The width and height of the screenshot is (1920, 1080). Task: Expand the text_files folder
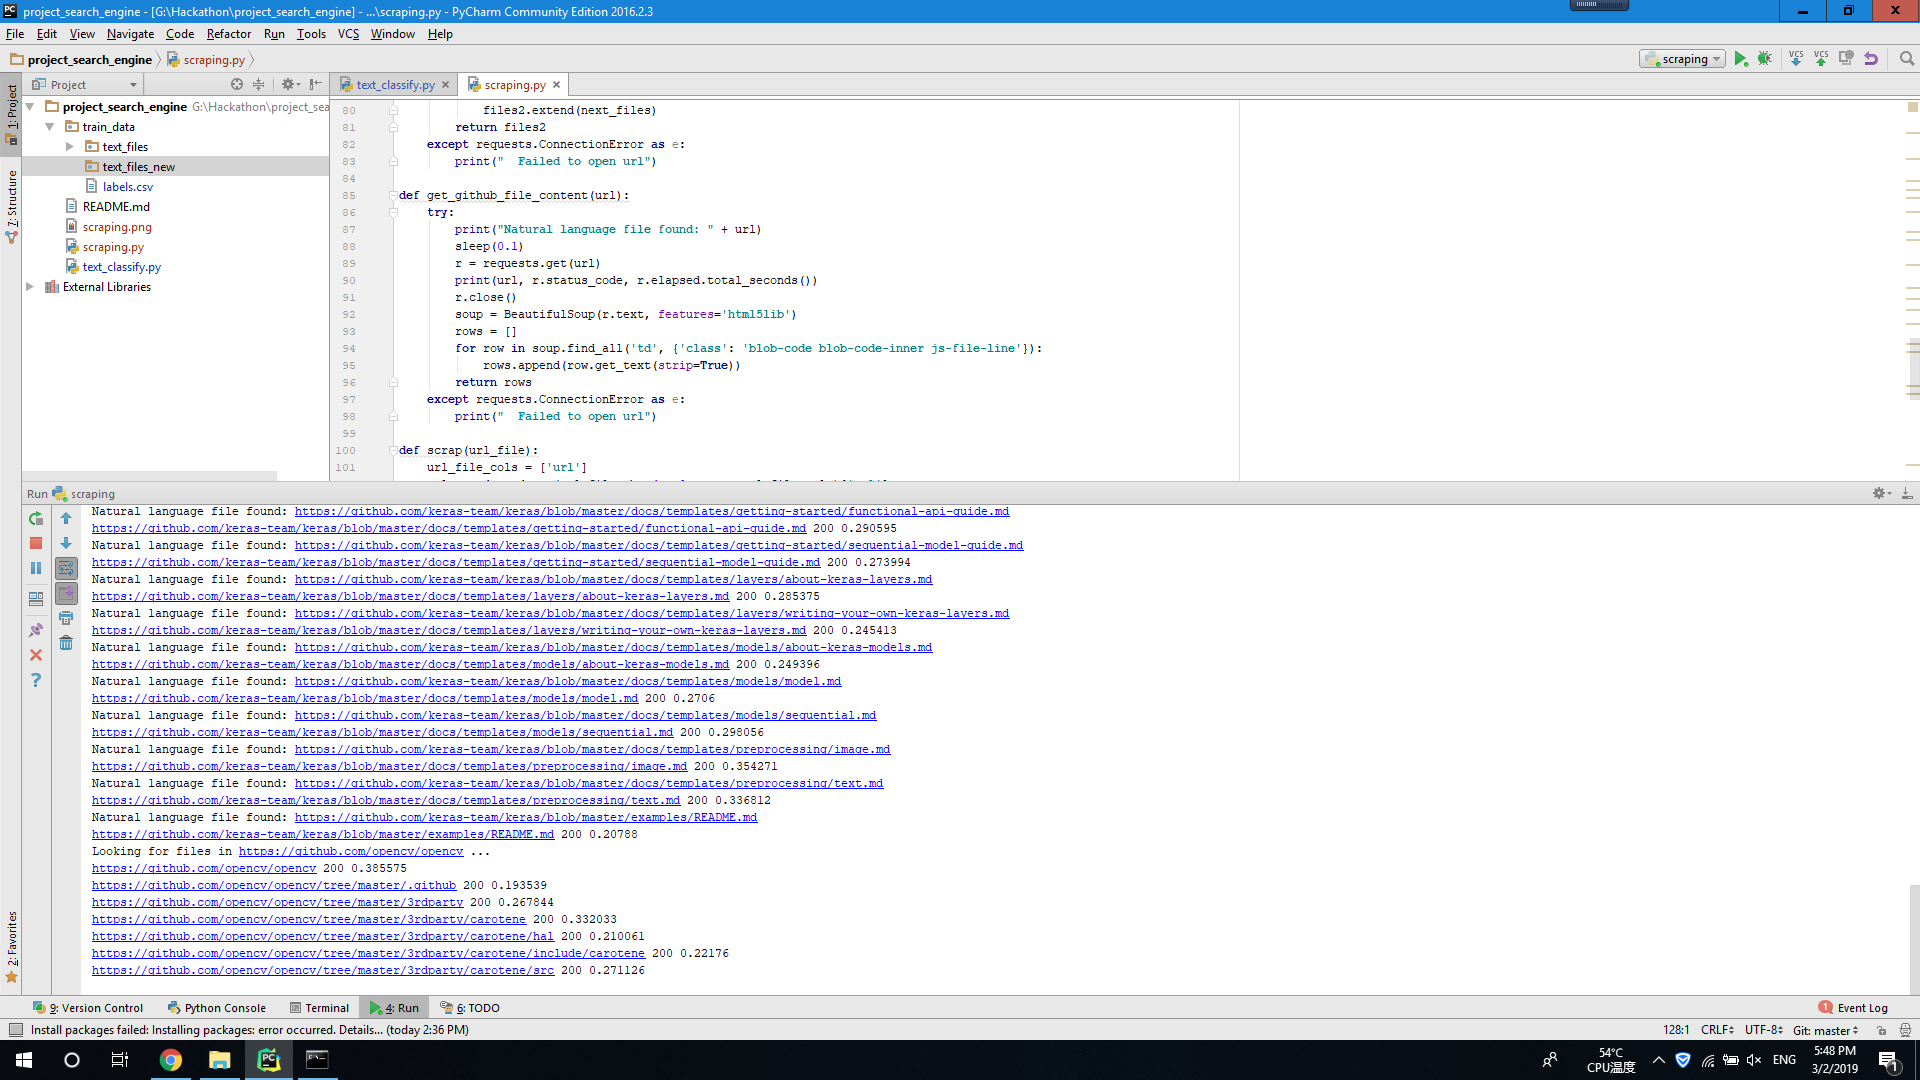pyautogui.click(x=70, y=147)
